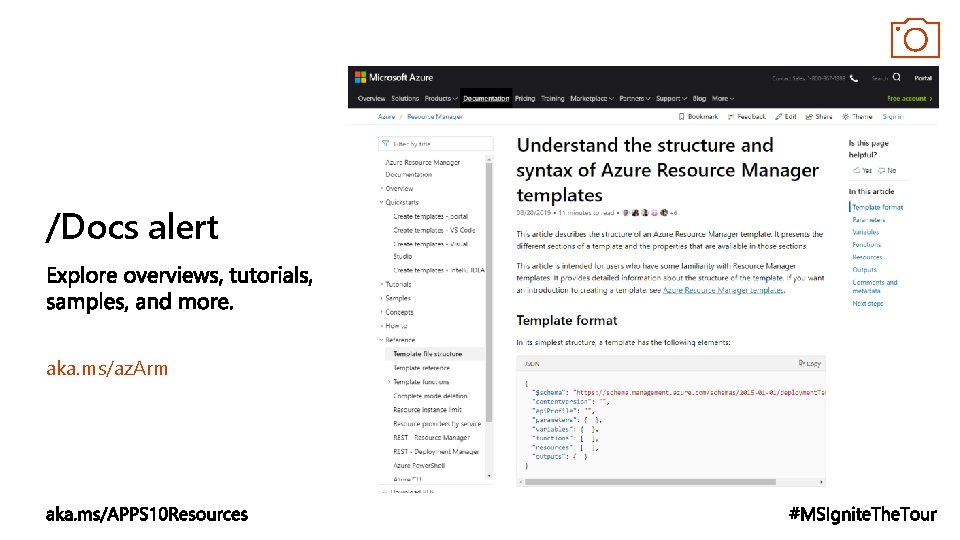Viewport: 960px width, 540px height.
Task: Open the Marketplace dropdown menu
Action: tap(591, 99)
